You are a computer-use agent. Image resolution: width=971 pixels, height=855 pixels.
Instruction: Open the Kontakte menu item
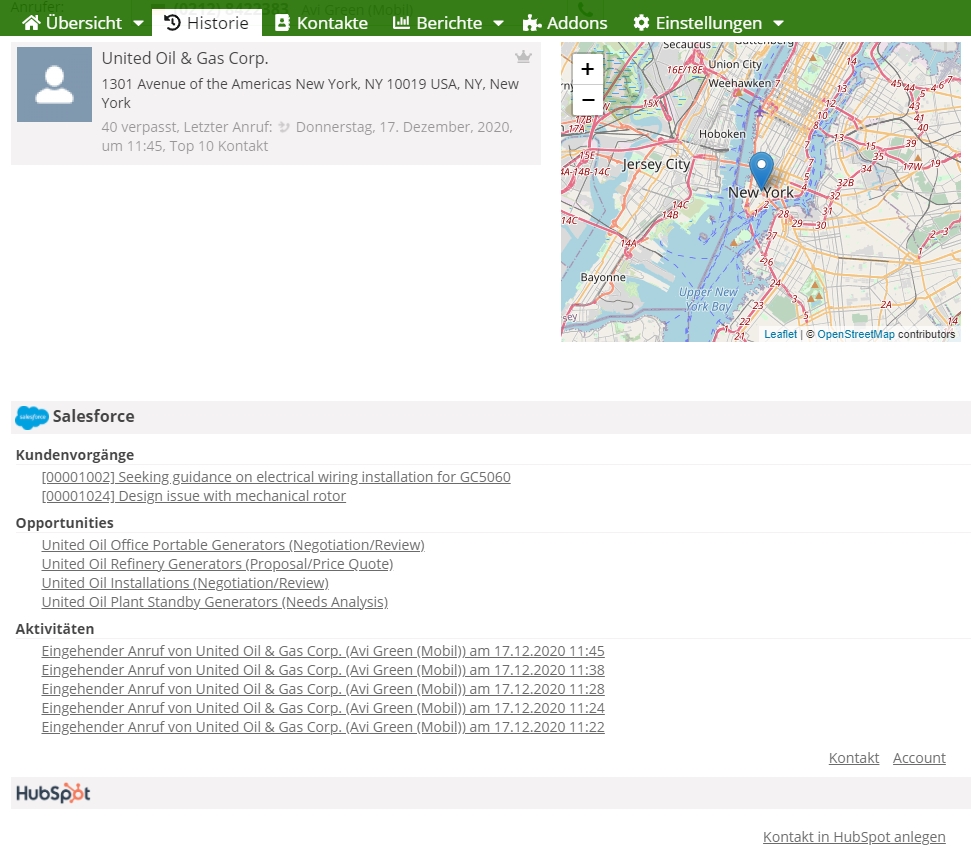[321, 22]
